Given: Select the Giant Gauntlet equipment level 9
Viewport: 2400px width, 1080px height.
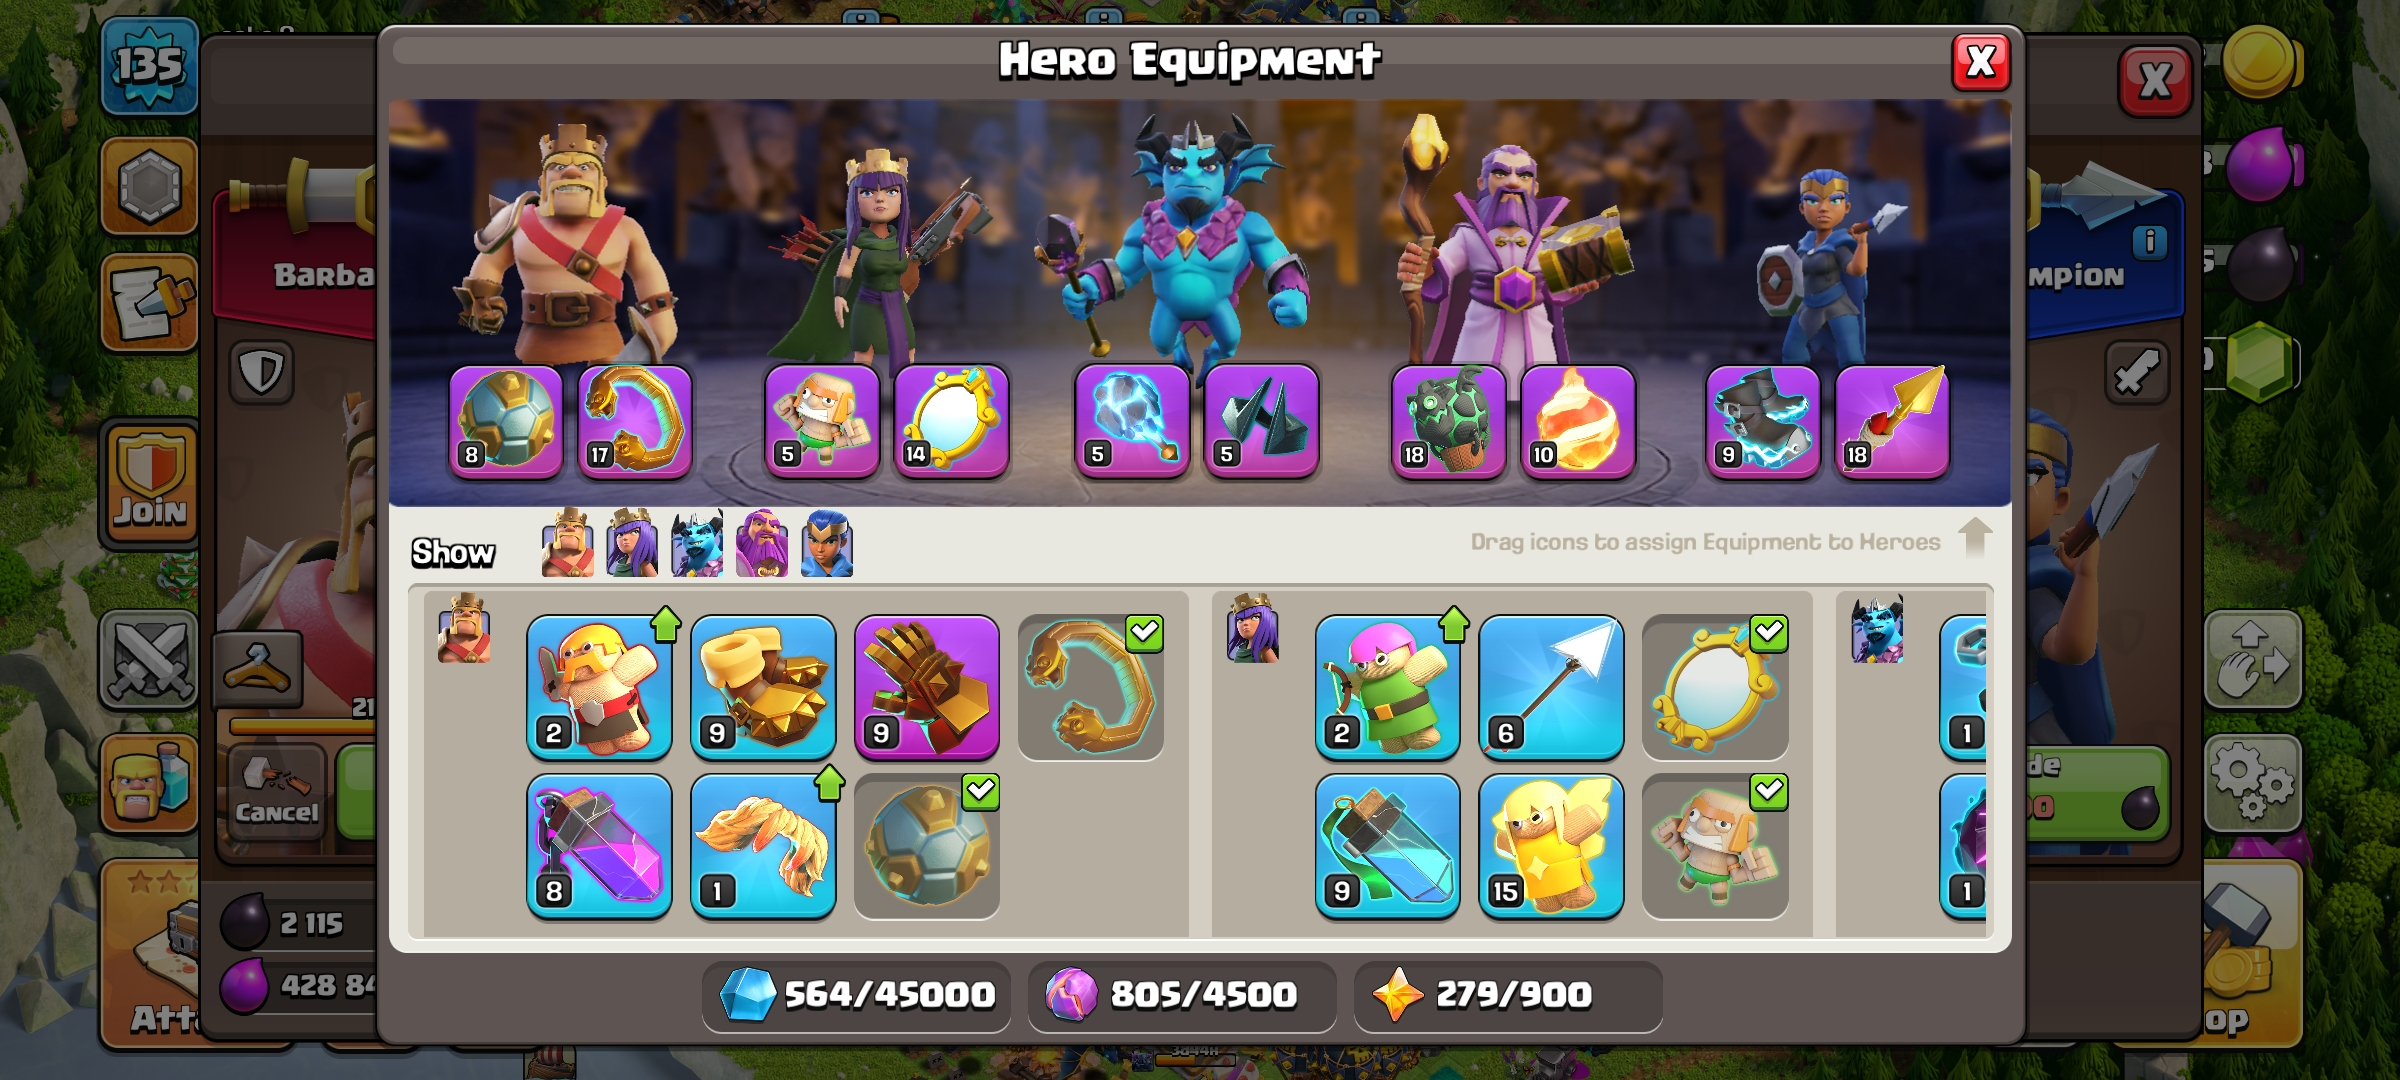Looking at the screenshot, I should (x=927, y=687).
